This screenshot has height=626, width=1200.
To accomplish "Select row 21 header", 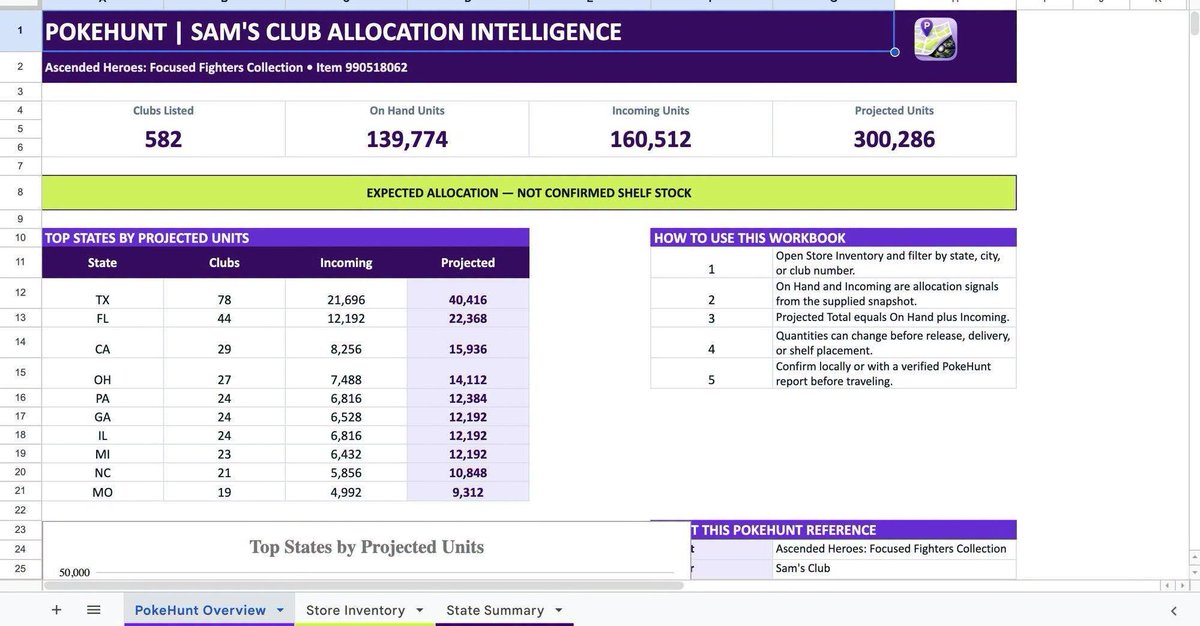I will tap(20, 491).
